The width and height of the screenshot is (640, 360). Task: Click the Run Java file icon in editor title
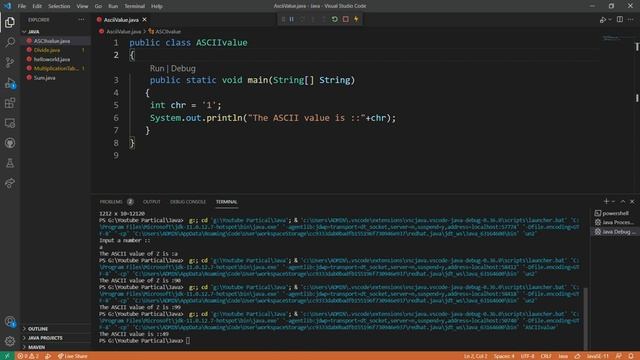point(602,20)
